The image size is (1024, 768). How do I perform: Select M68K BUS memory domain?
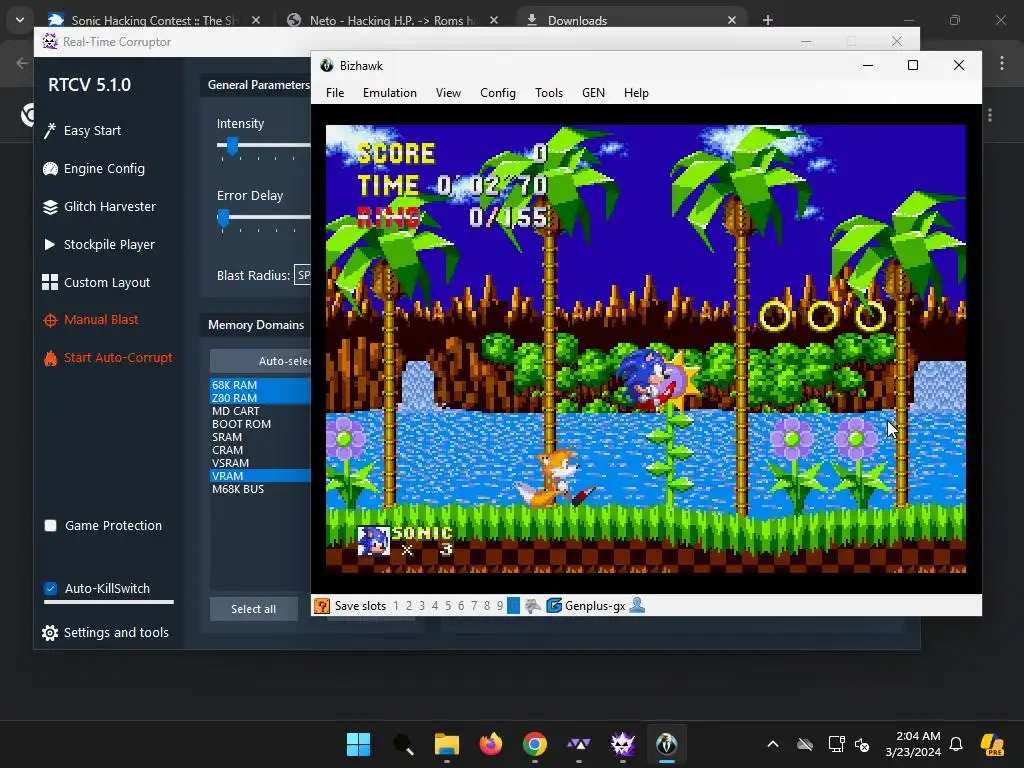(x=260, y=489)
